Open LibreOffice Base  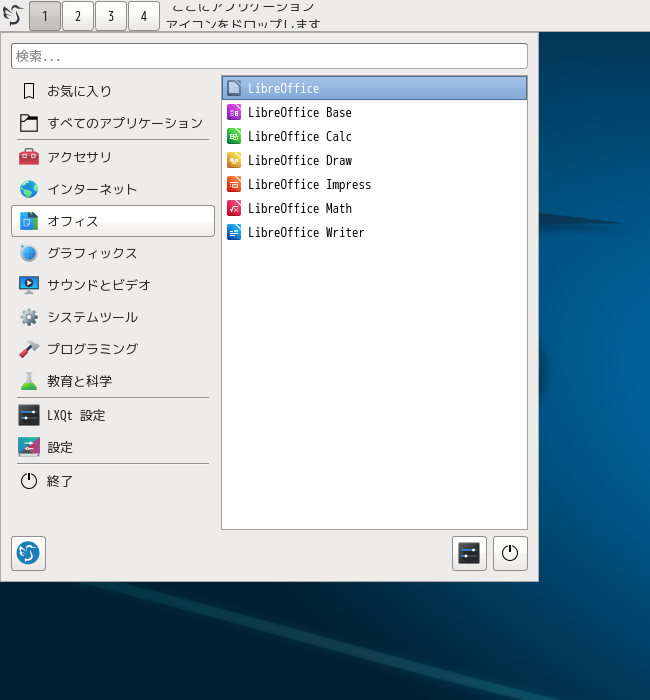tap(299, 113)
